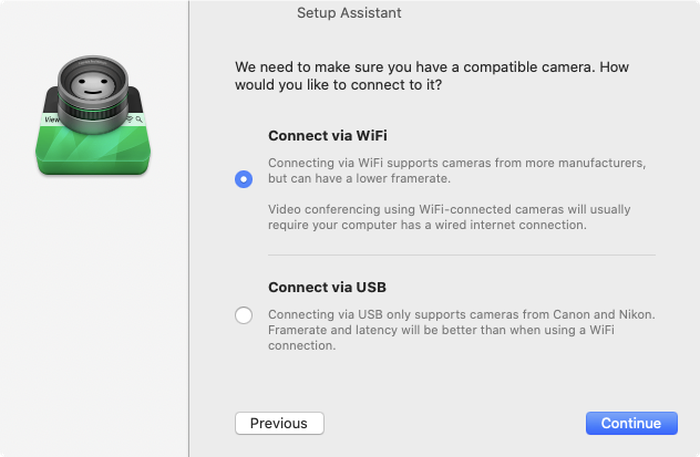Viewport: 700px width, 457px height.
Task: Click the Canon and Nikon USB description
Action: (x=462, y=330)
